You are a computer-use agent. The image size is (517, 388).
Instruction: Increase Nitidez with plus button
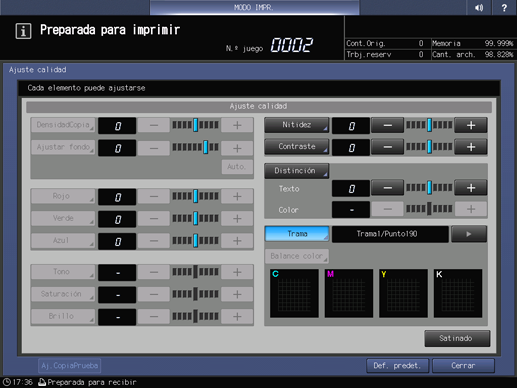point(471,125)
